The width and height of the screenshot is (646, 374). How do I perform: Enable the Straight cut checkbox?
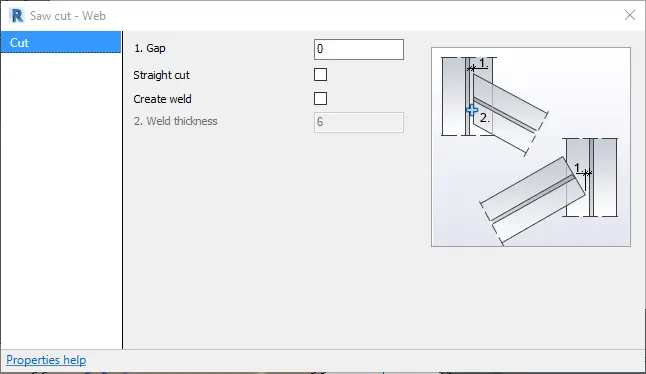320,75
